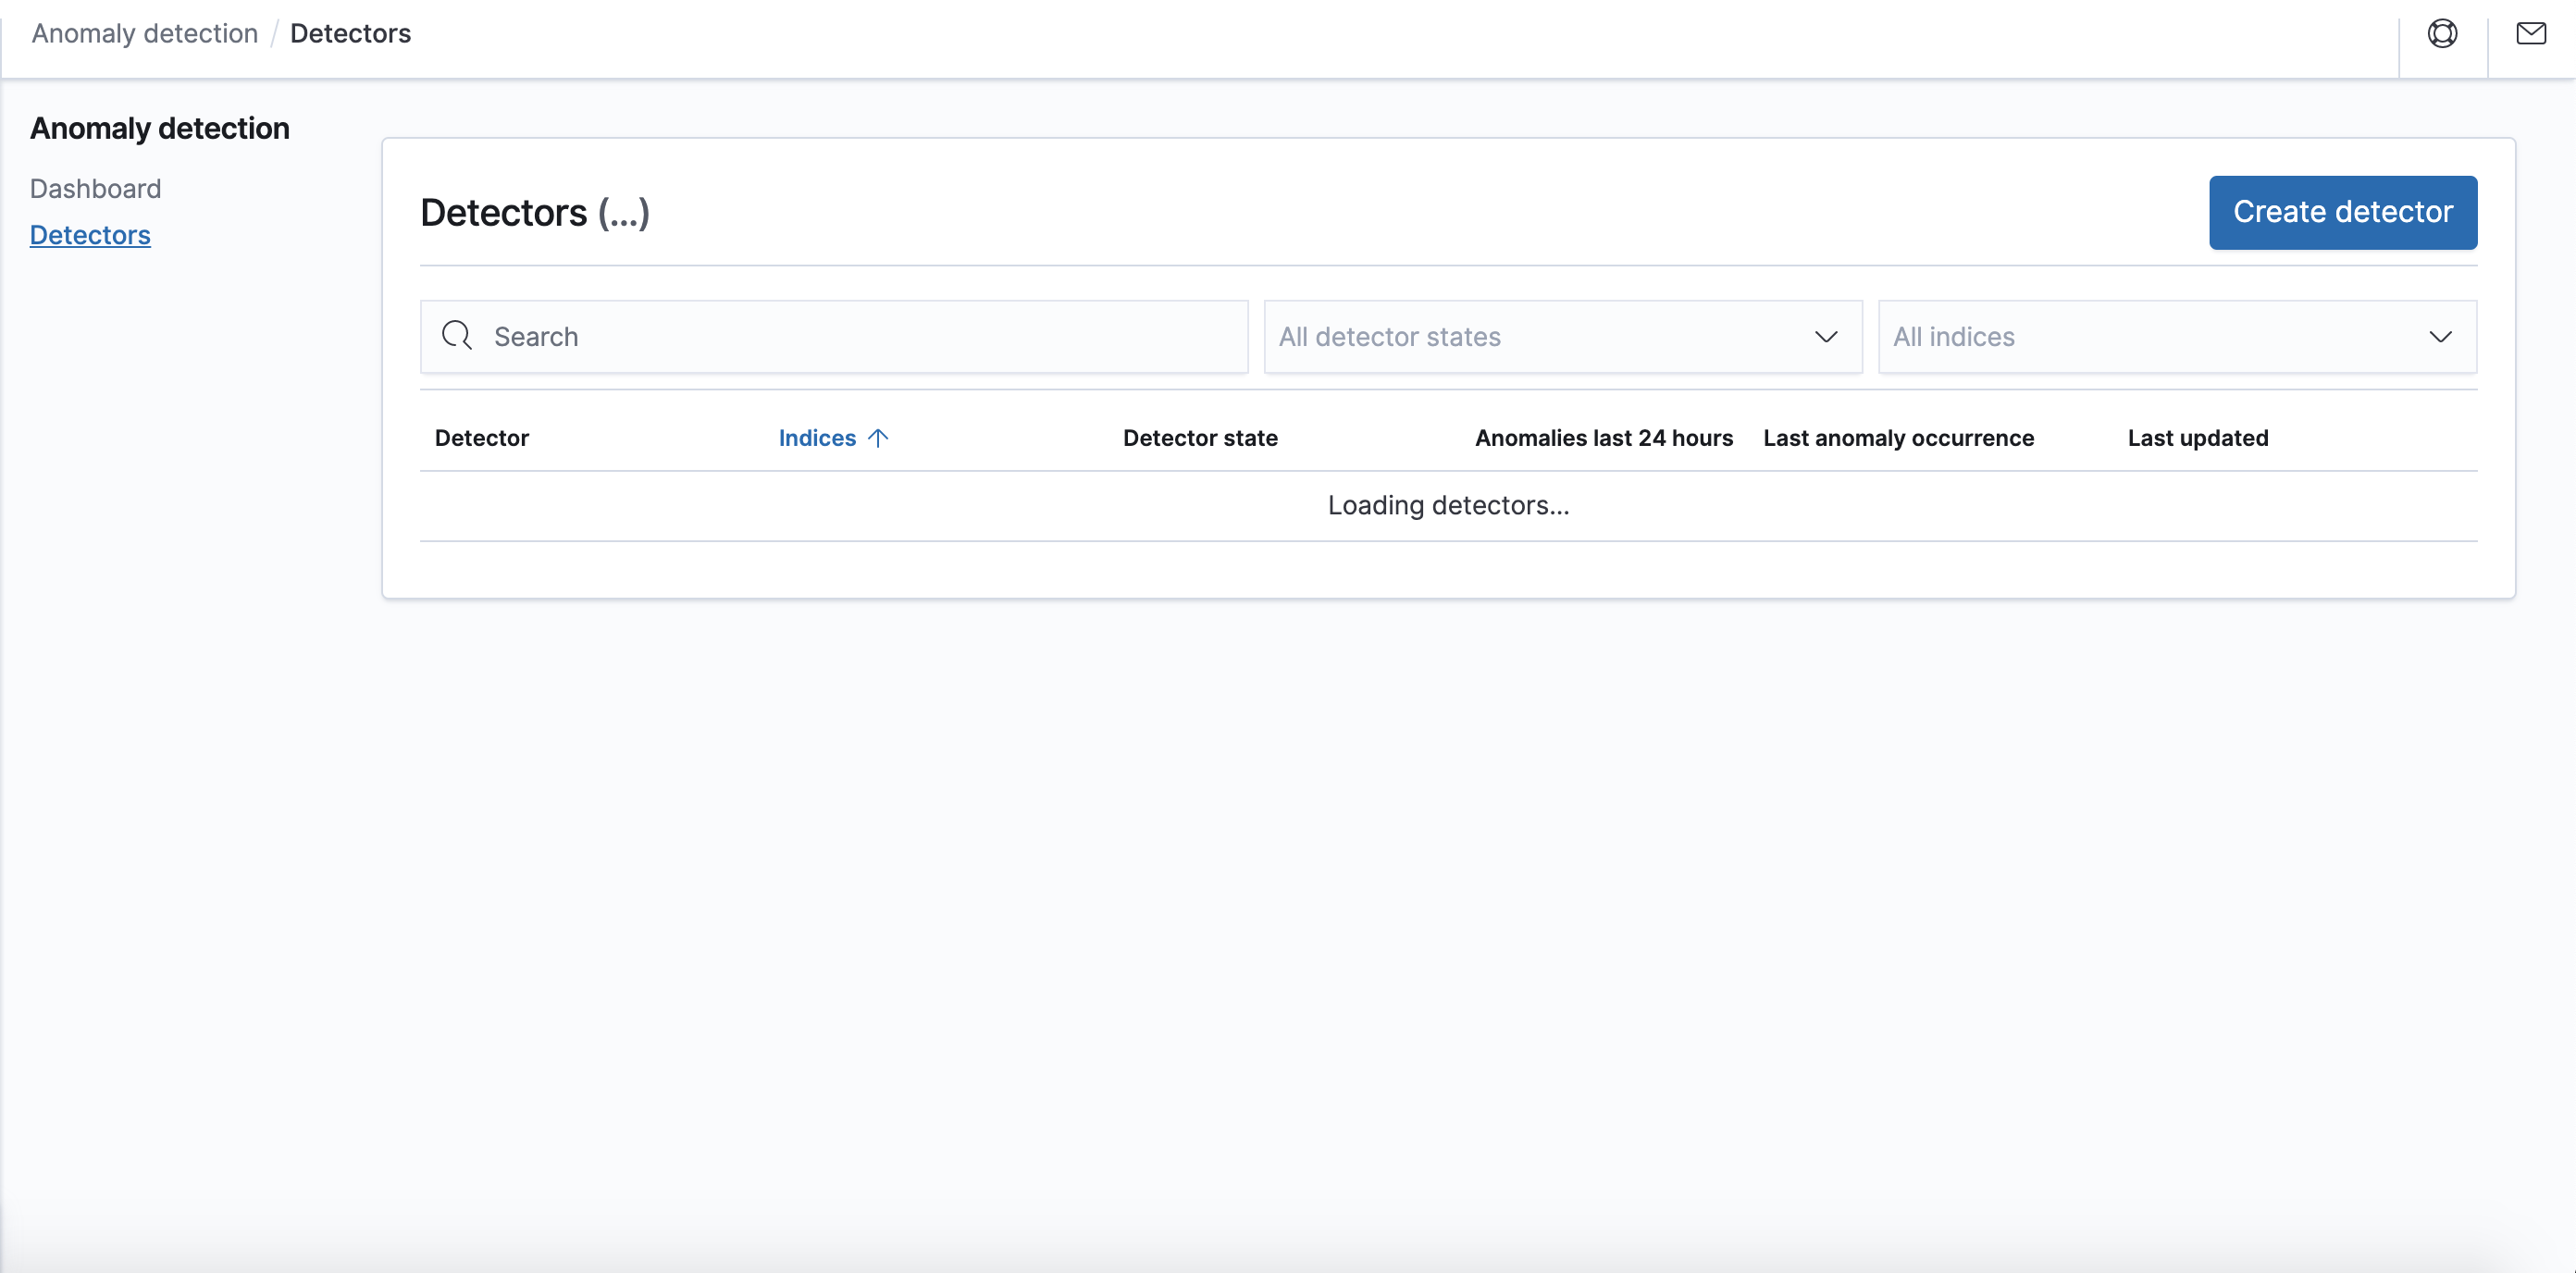Open the indices filter

click(x=2176, y=337)
